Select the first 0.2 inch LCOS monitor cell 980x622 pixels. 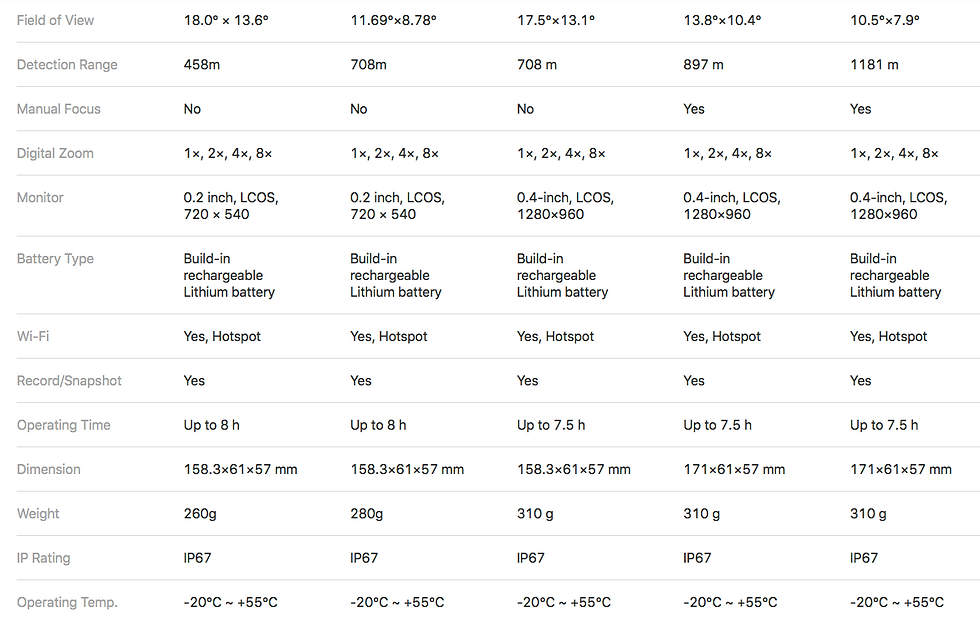[x=231, y=206]
